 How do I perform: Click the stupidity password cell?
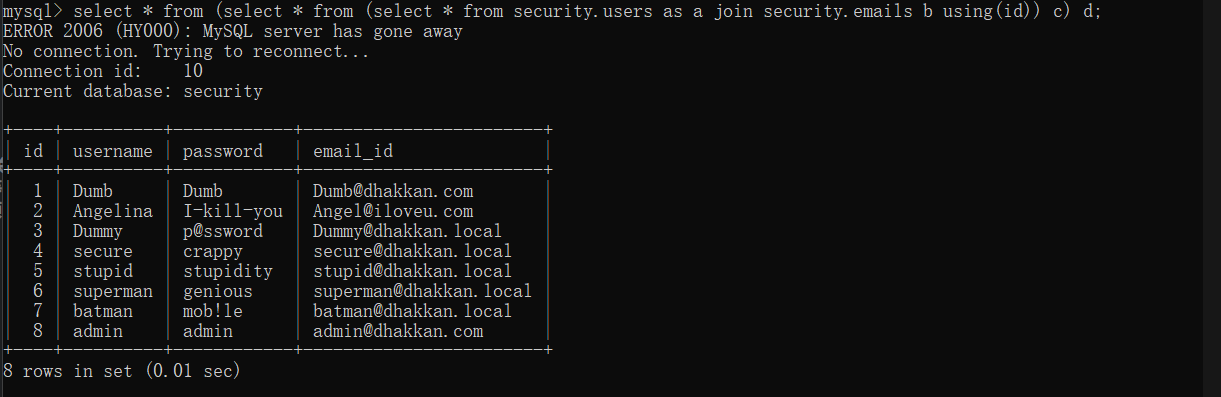(x=228, y=272)
